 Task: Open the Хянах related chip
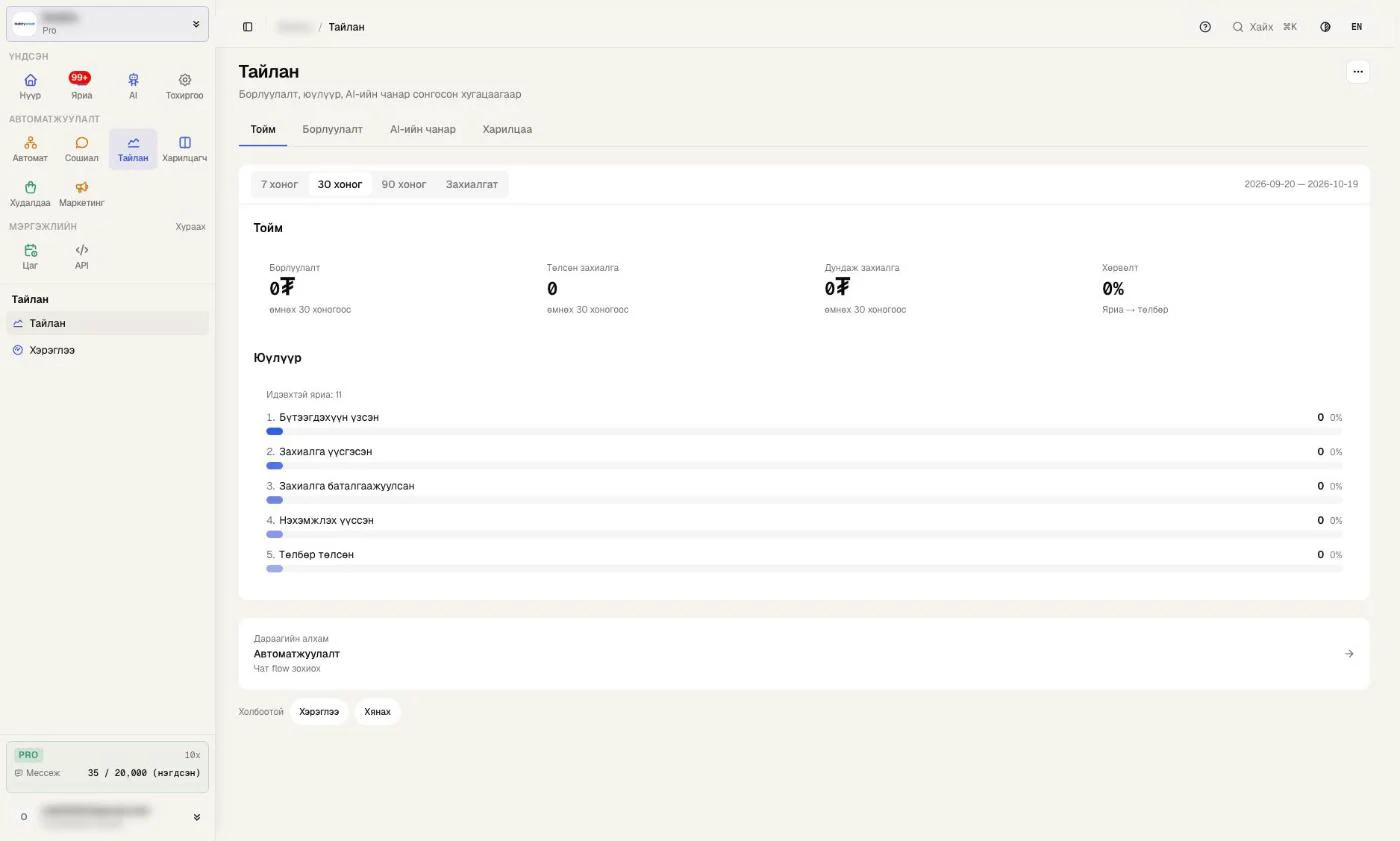point(377,712)
